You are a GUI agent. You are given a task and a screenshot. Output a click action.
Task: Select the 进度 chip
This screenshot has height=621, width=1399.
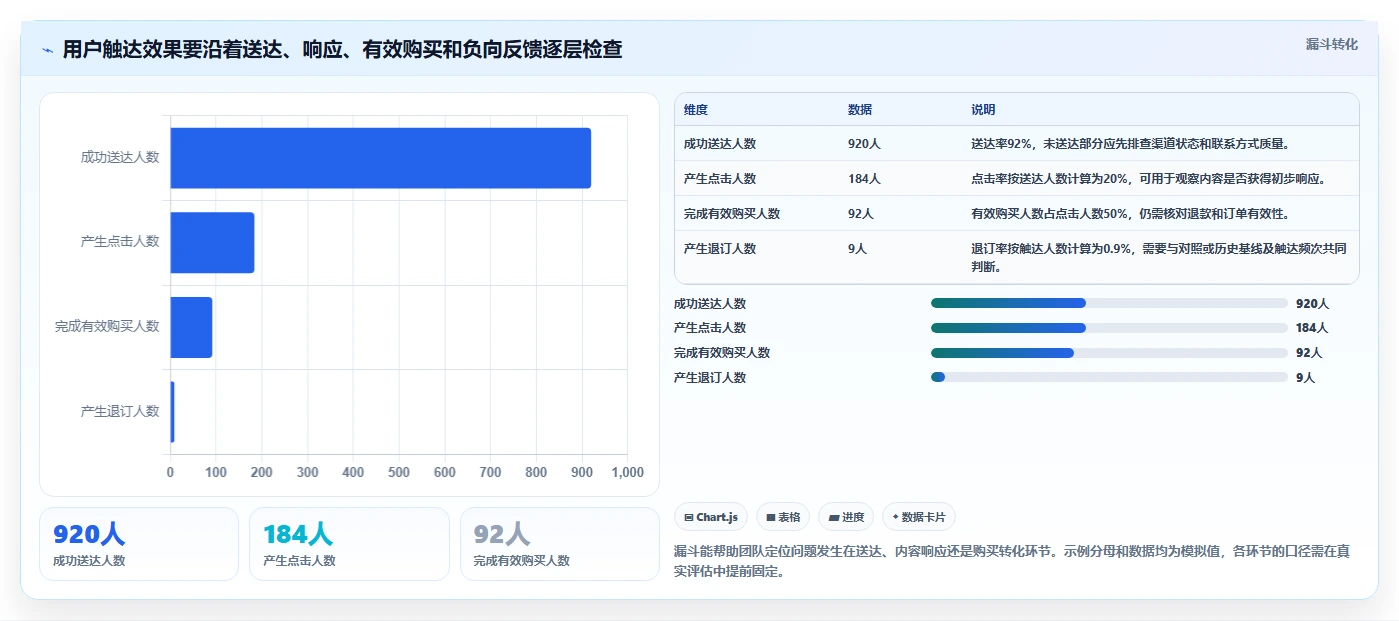click(x=846, y=517)
